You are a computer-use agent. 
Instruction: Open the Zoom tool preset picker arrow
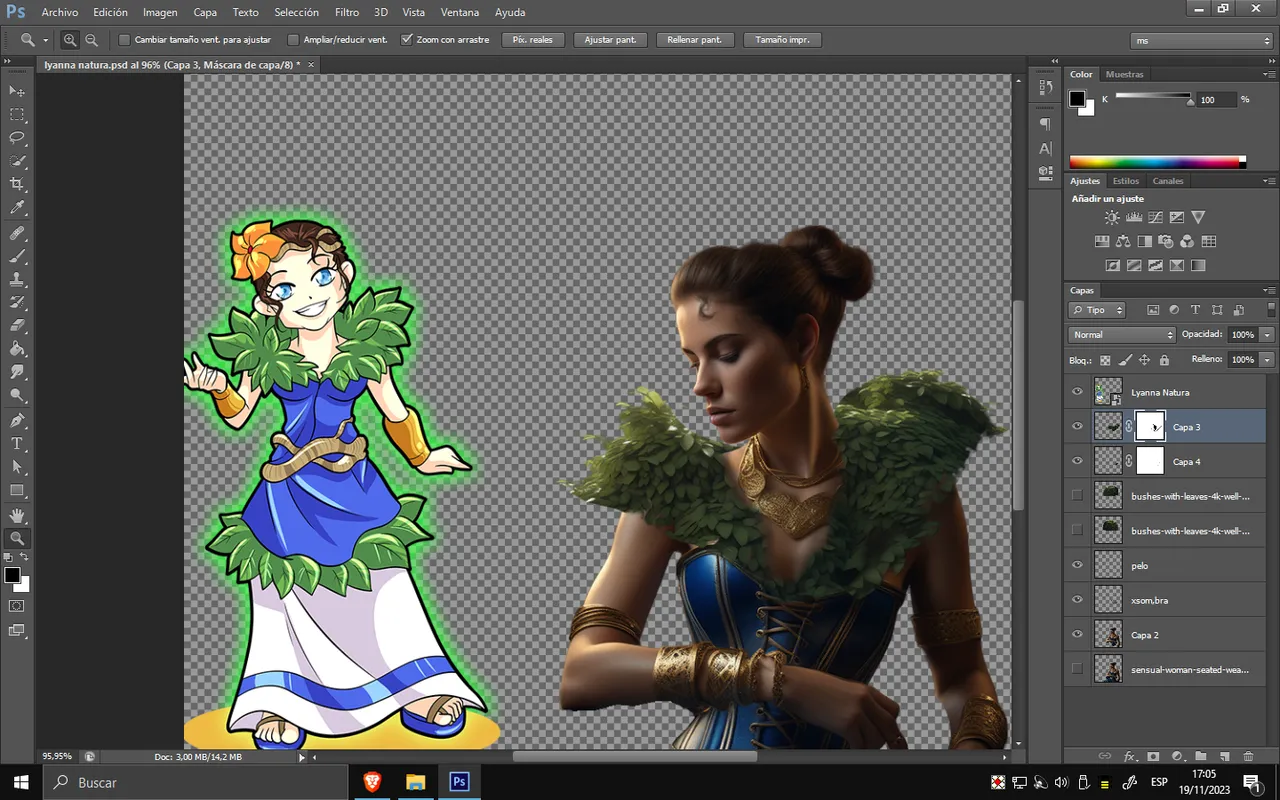pos(45,40)
